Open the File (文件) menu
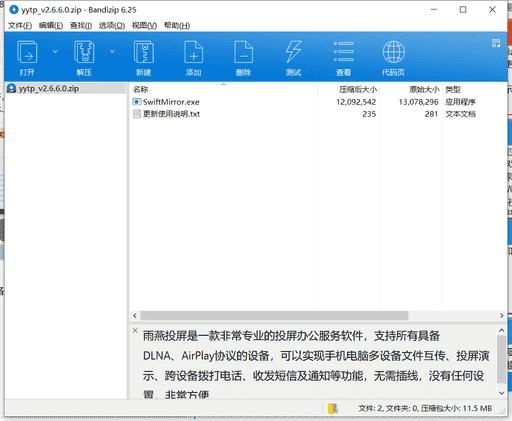512x421 pixels. (x=20, y=25)
